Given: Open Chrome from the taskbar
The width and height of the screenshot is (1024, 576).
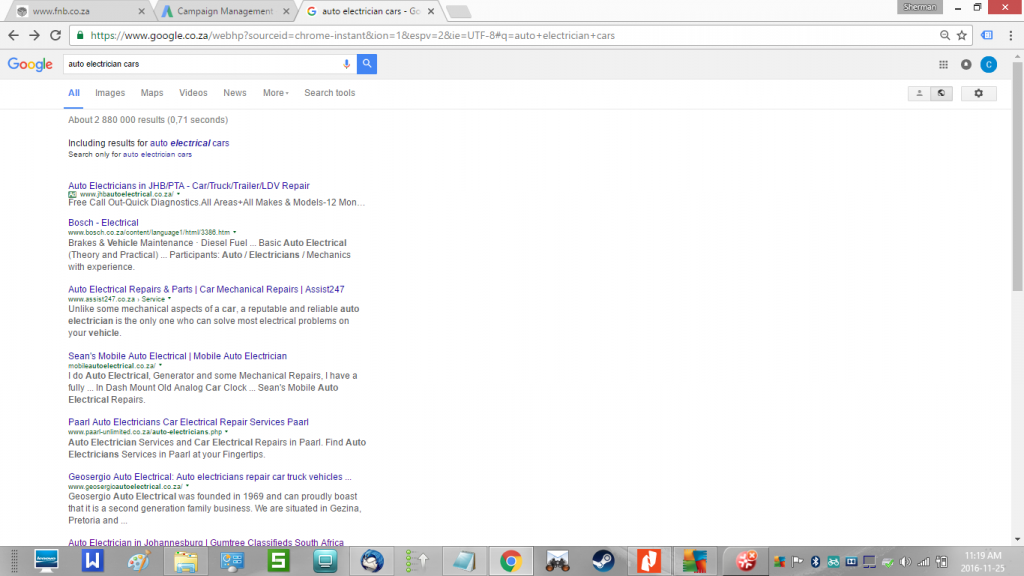Looking at the screenshot, I should (511, 561).
